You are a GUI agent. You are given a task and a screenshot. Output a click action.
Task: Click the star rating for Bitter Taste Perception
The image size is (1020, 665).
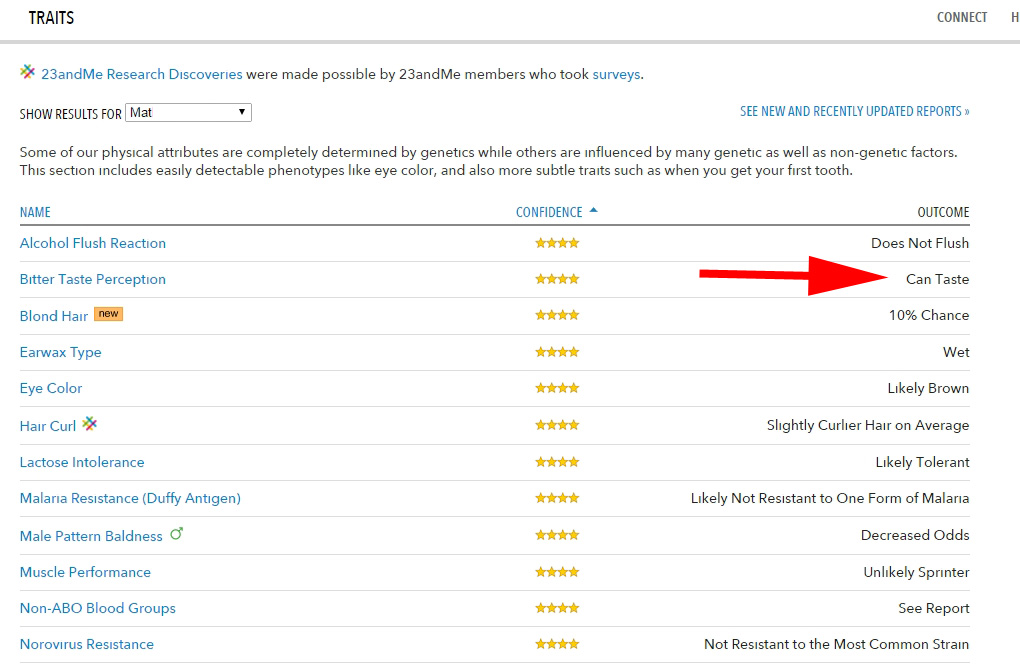[557, 279]
